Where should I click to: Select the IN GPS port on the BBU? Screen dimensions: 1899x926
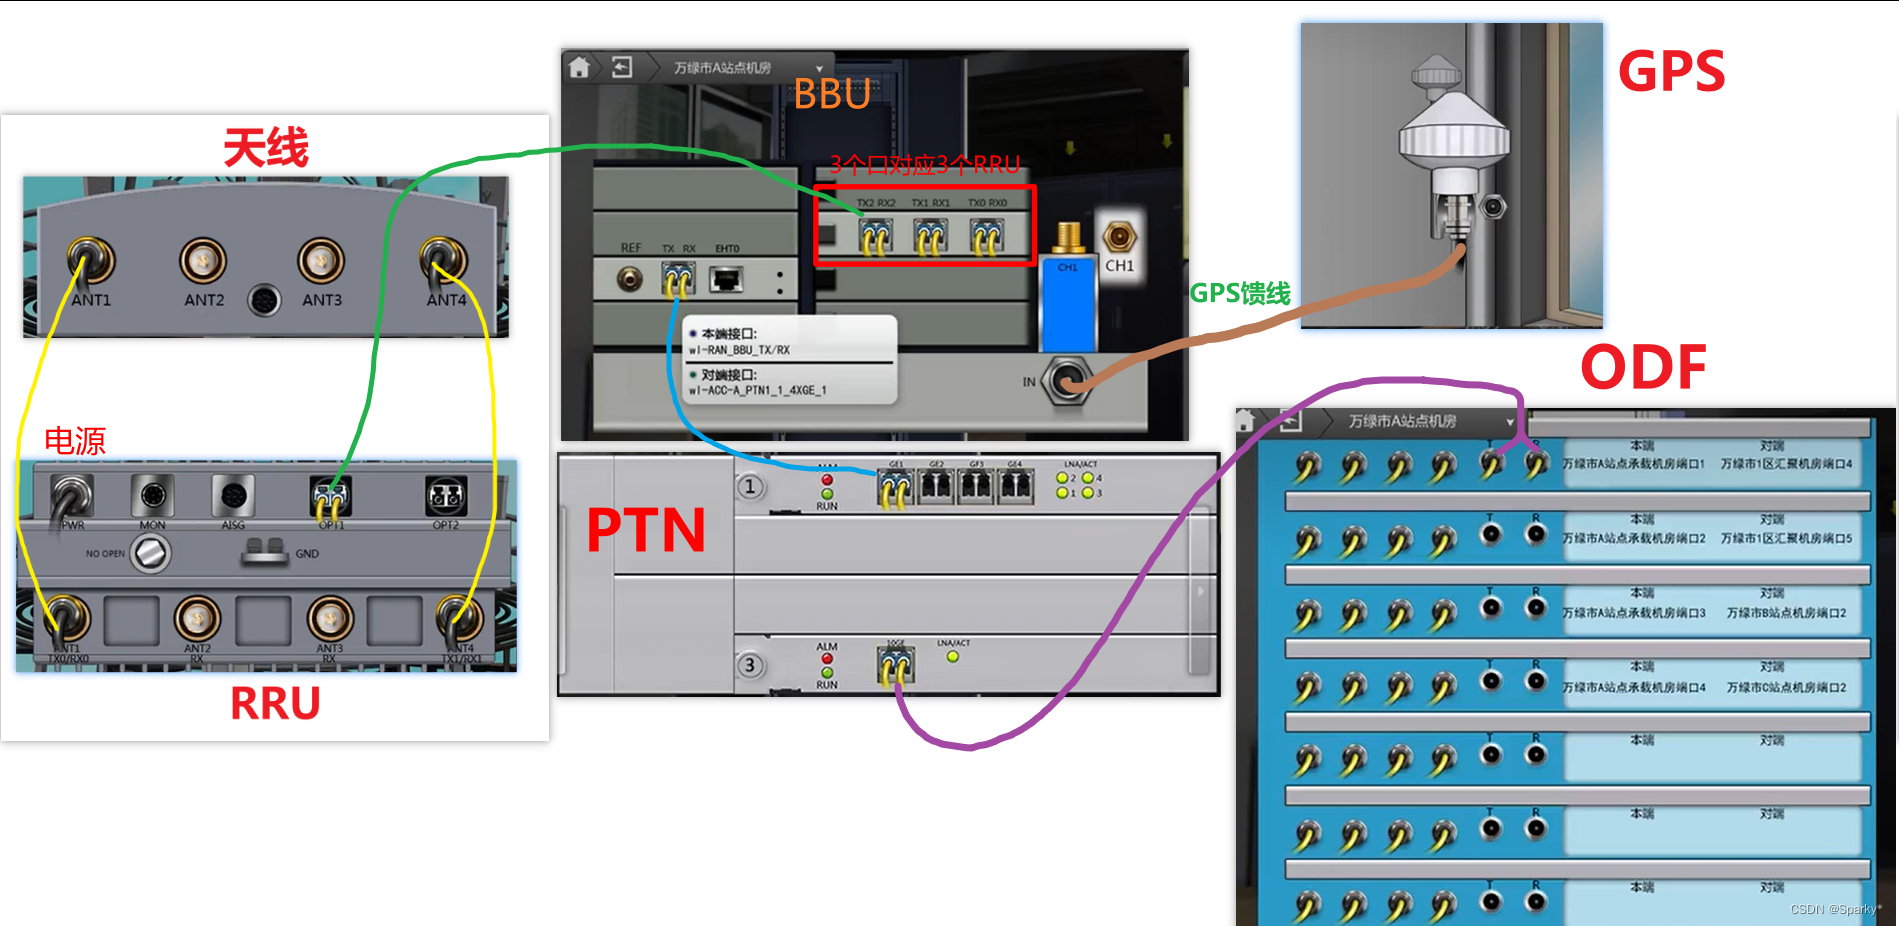tap(1066, 382)
